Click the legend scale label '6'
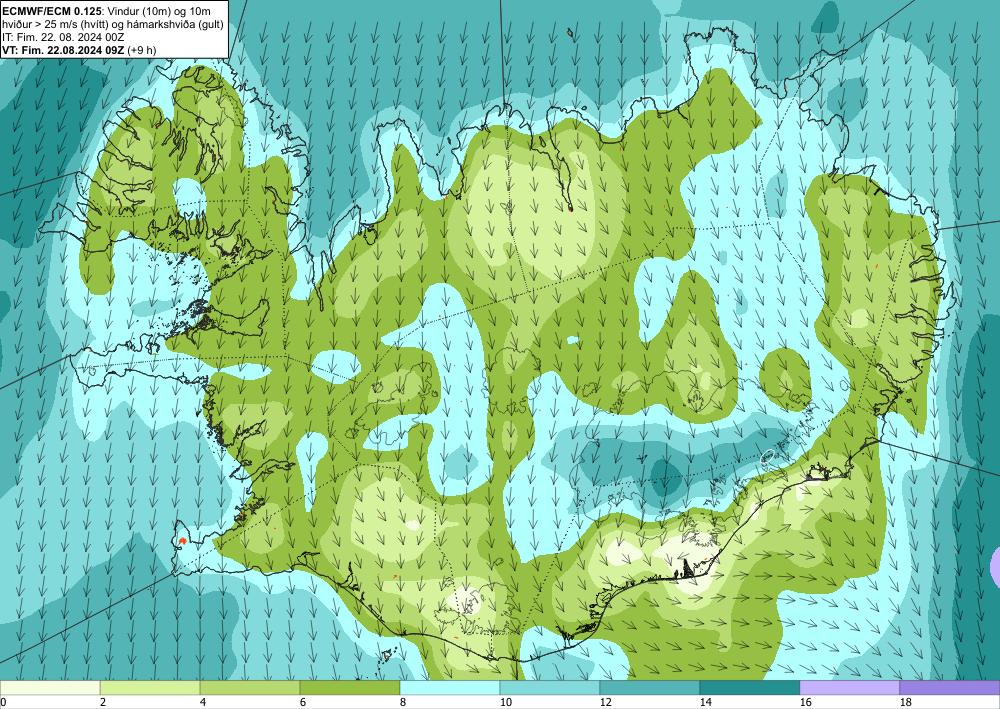Image resolution: width=1000 pixels, height=709 pixels. (302, 702)
